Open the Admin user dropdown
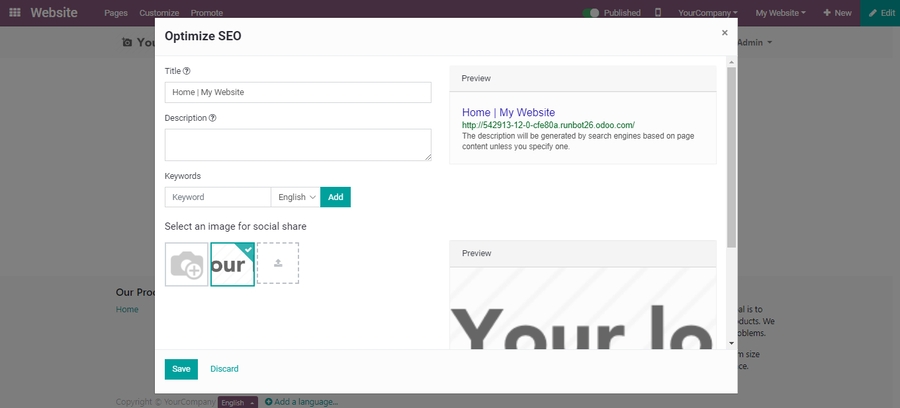The width and height of the screenshot is (900, 408). point(754,42)
